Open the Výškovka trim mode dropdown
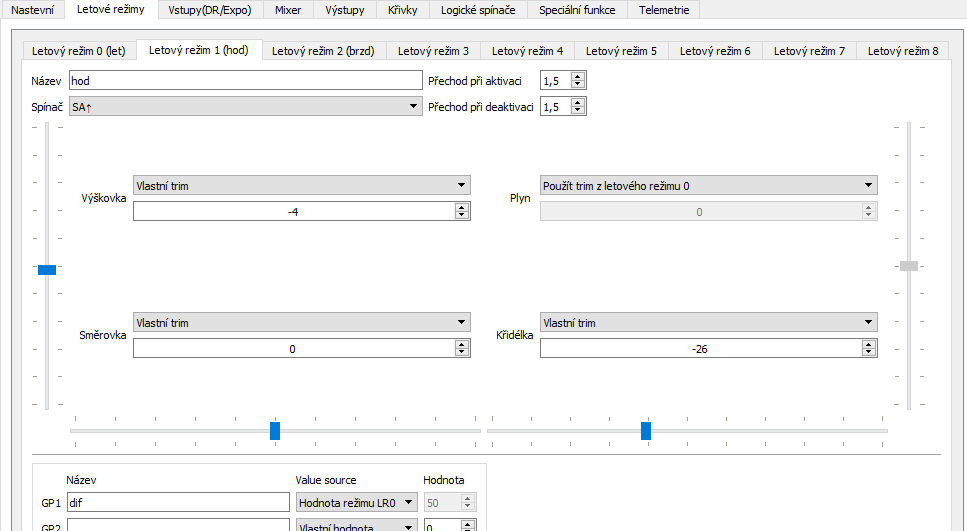The width and height of the screenshot is (967, 531). coord(301,185)
